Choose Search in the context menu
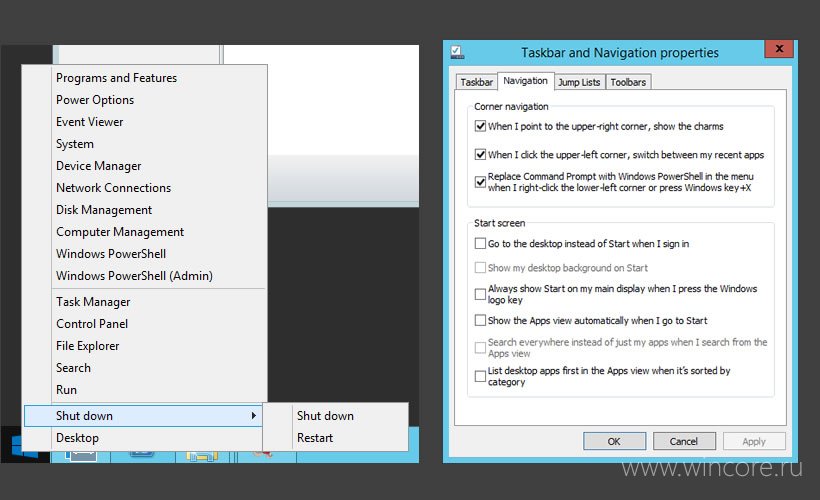Screen dimensions: 820x500 pos(143,368)
